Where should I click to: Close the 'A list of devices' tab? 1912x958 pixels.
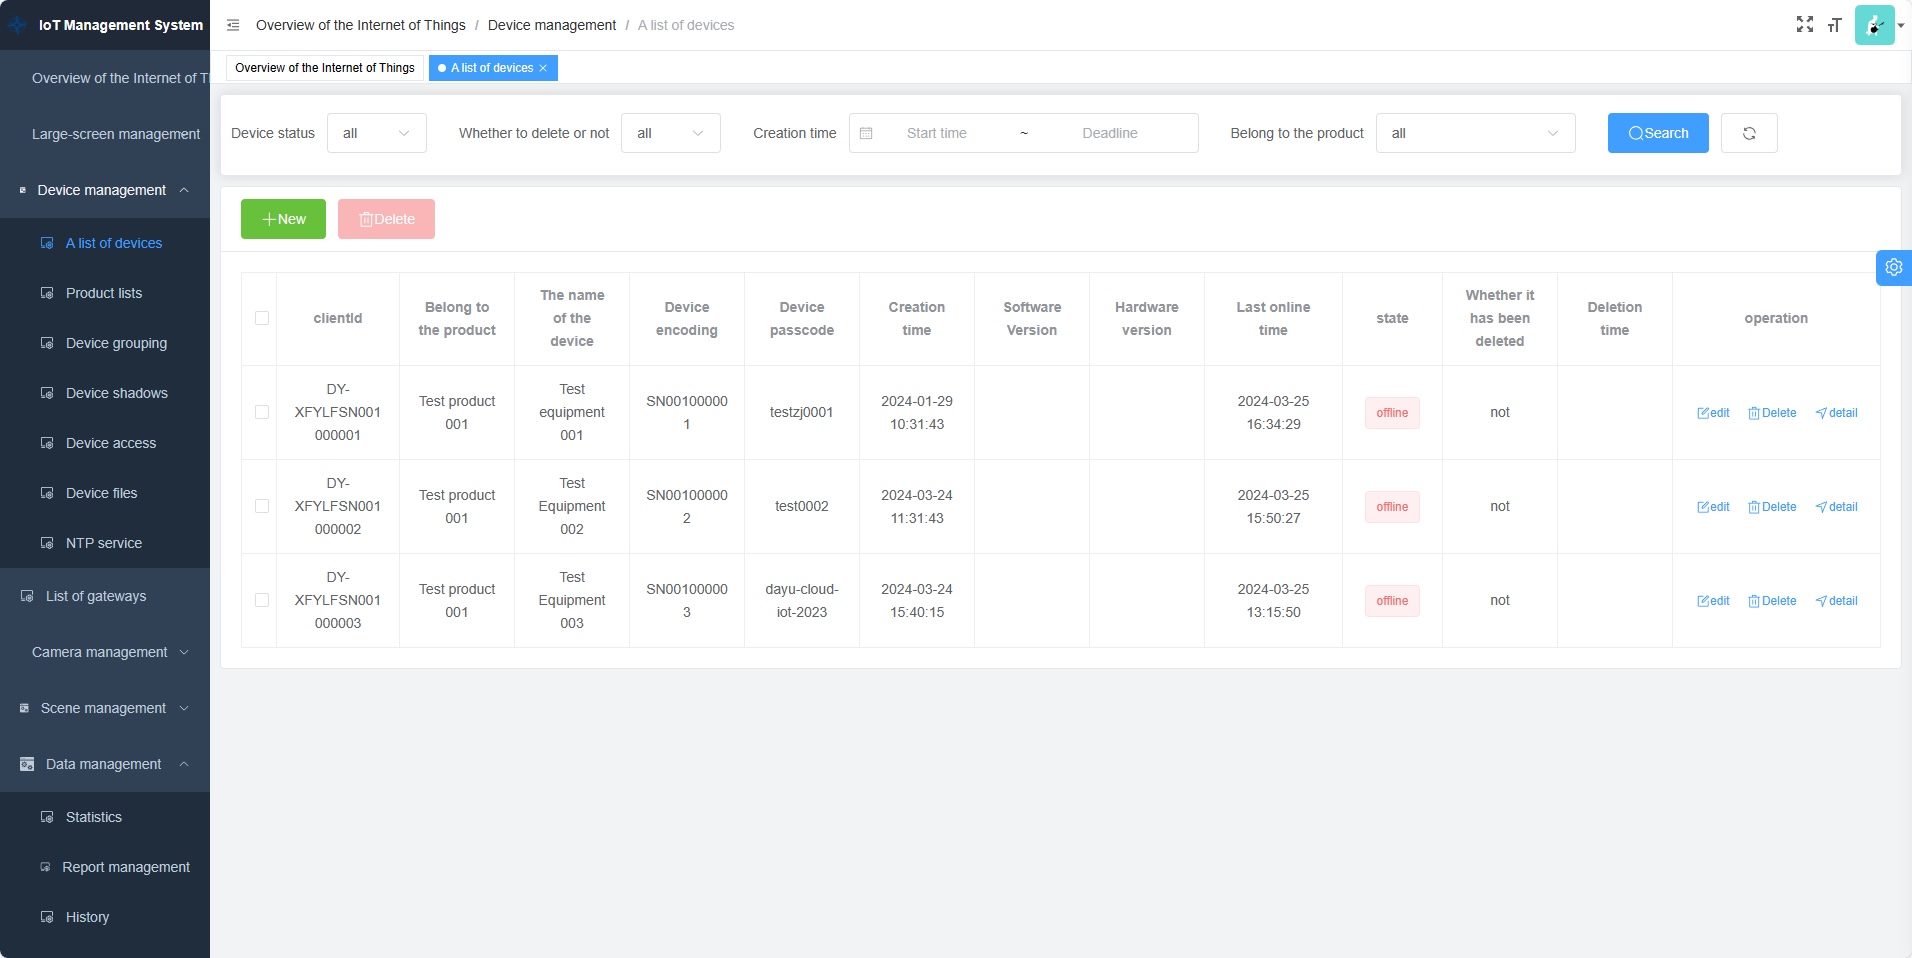[x=543, y=68]
